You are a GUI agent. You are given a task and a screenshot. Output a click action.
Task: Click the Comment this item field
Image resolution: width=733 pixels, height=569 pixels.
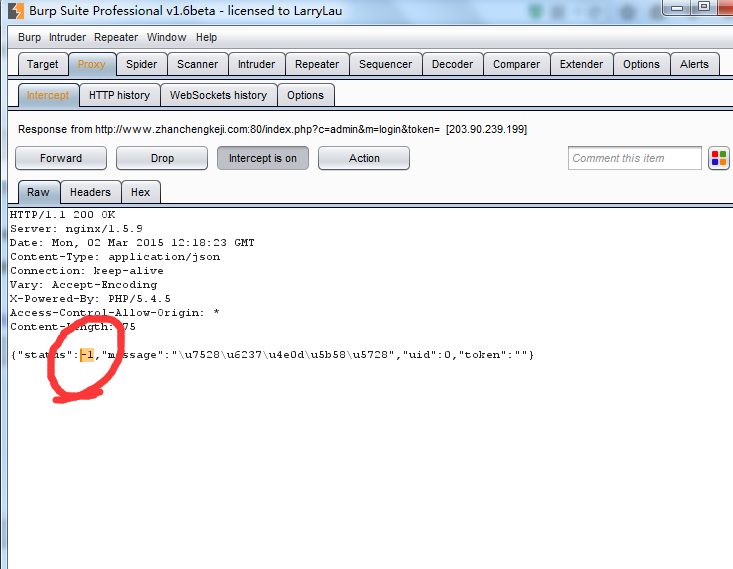click(x=634, y=158)
